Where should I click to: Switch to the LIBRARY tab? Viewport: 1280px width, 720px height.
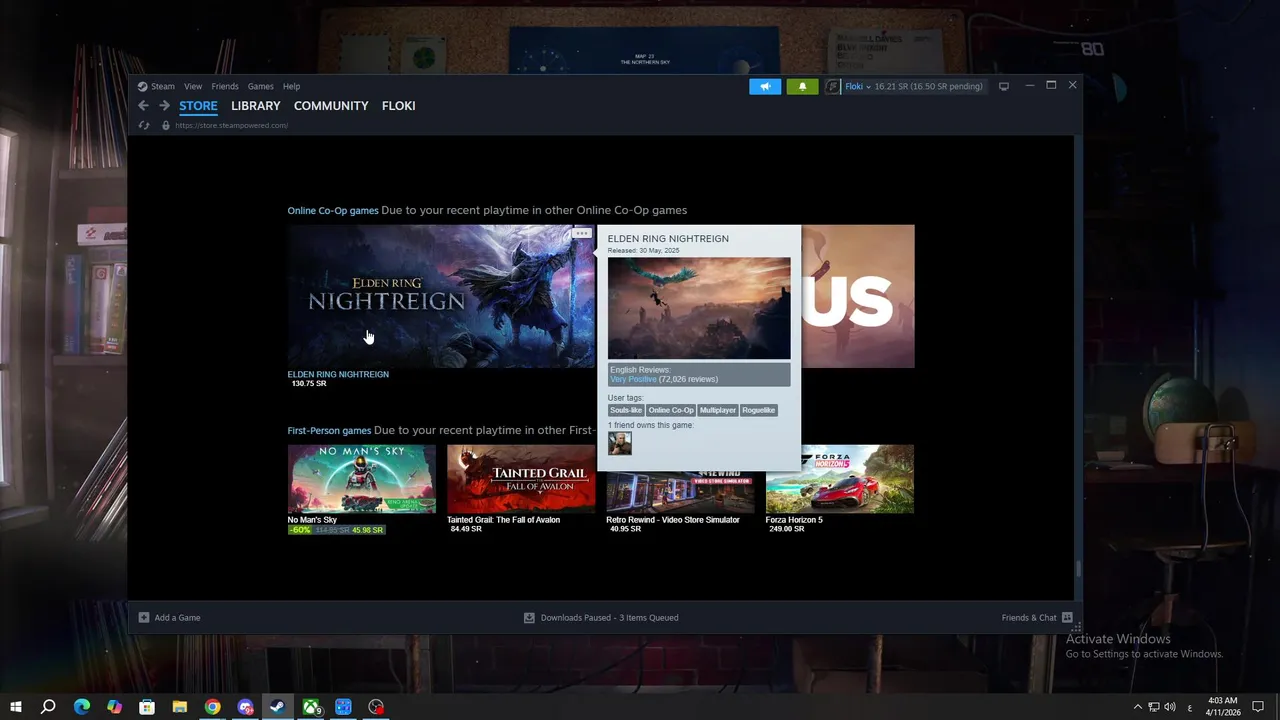tap(256, 106)
